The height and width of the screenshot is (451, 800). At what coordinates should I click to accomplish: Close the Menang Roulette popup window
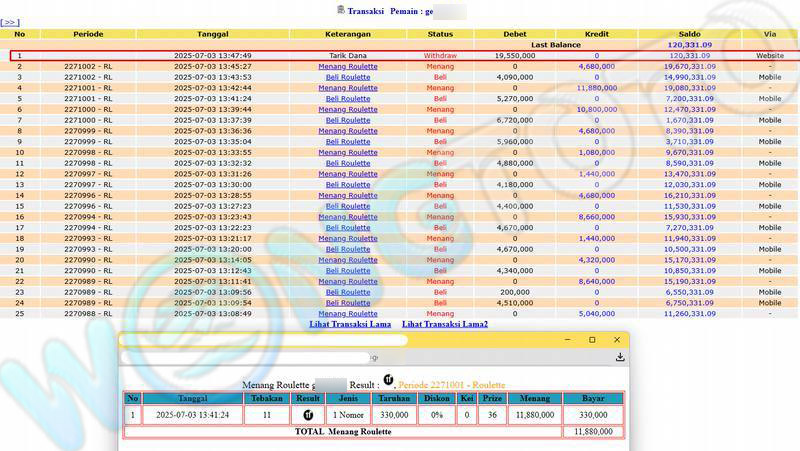[x=617, y=340]
